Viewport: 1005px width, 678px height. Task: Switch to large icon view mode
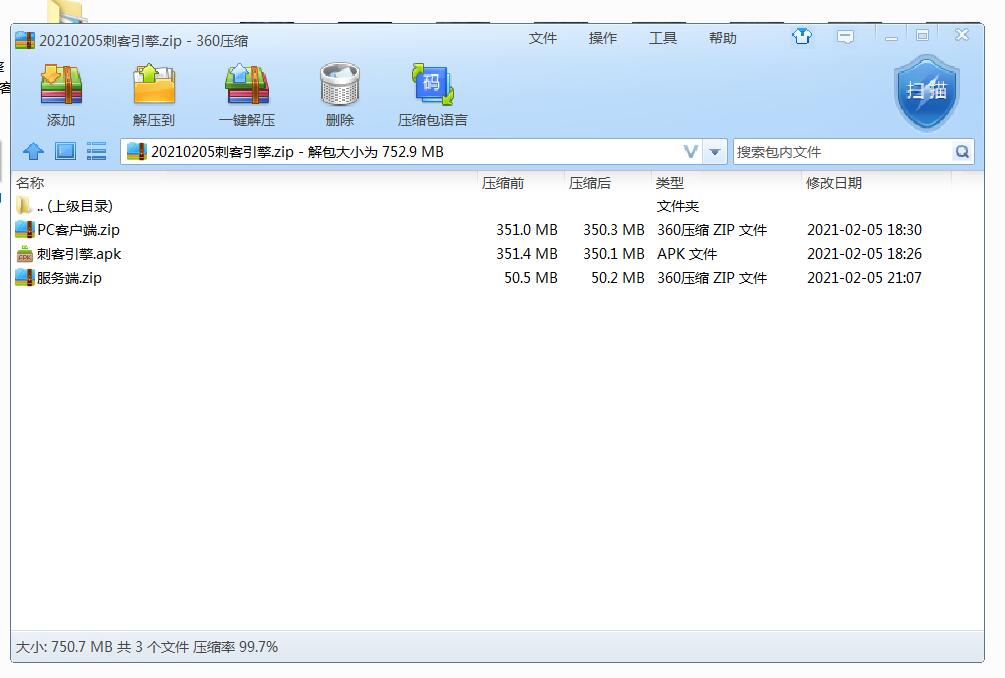point(65,152)
